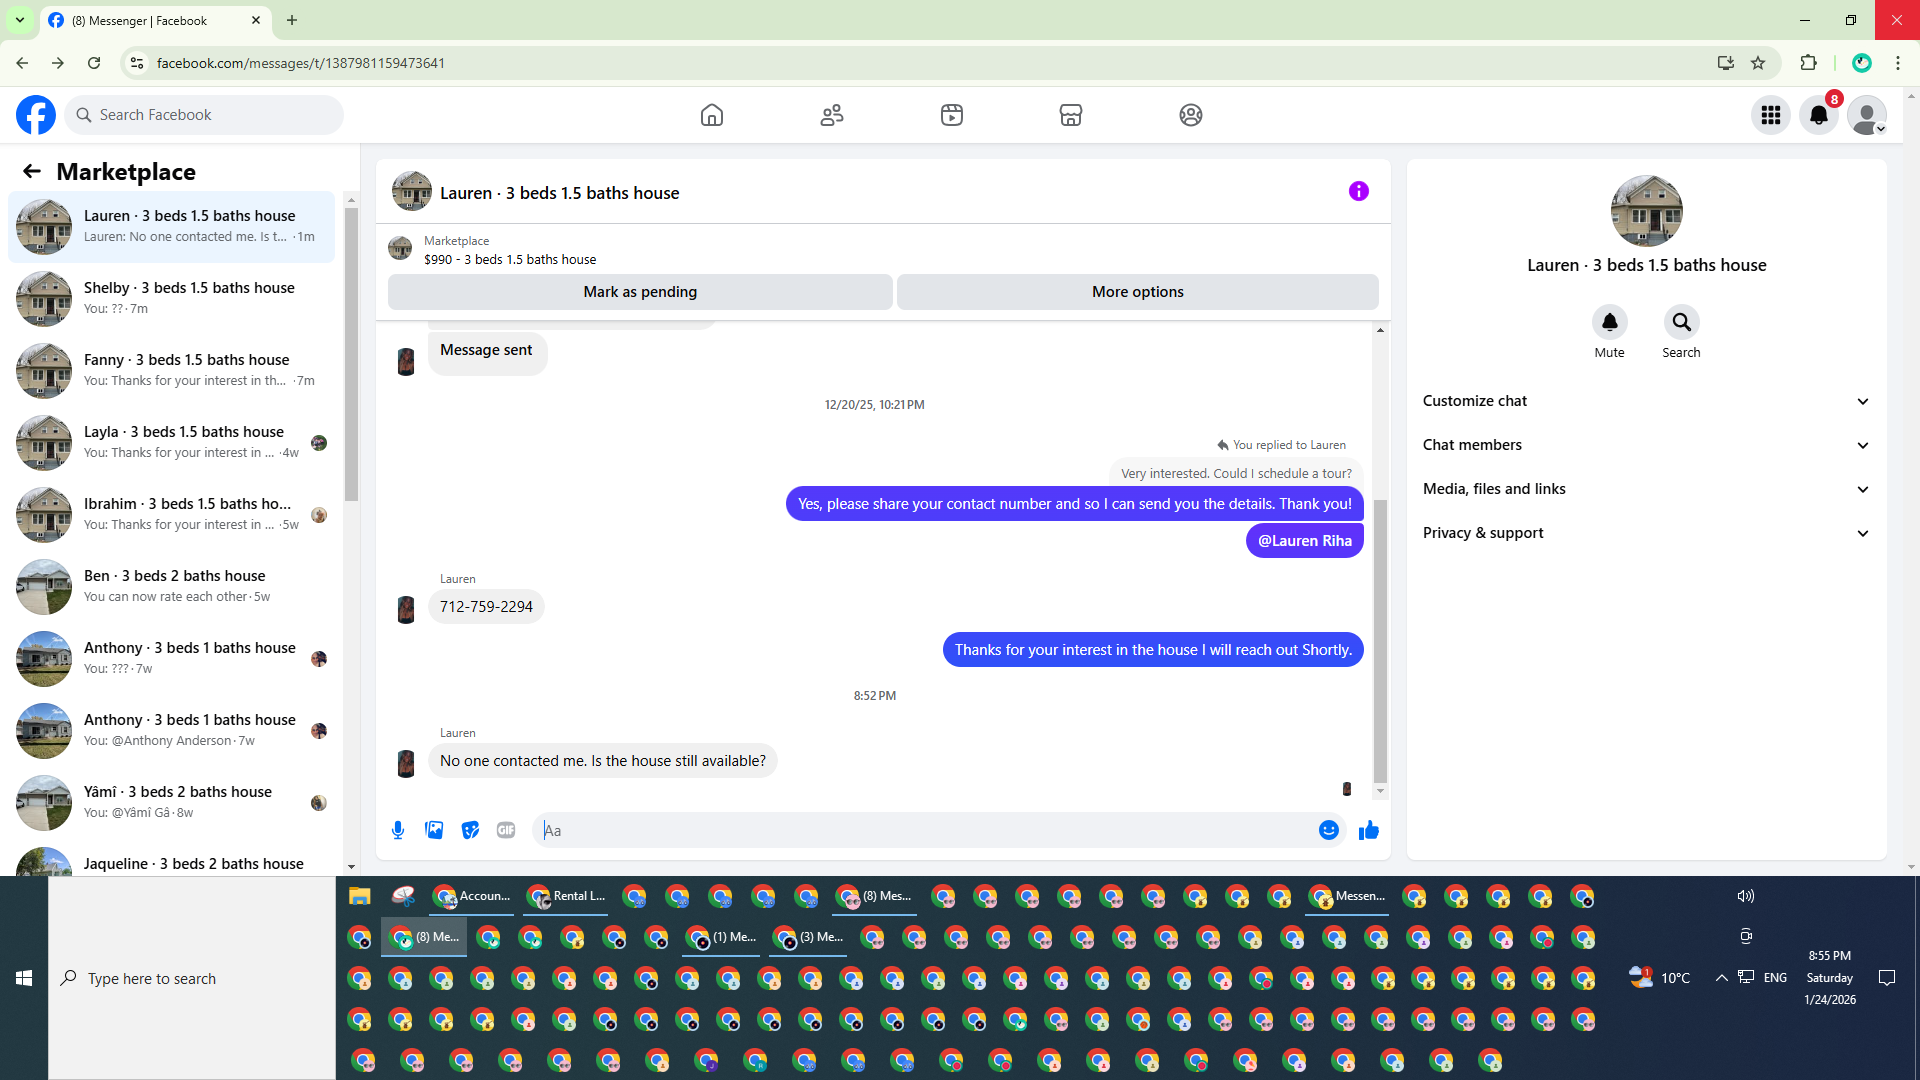Viewport: 1920px width, 1080px height.
Task: Attach a photo using the image icon
Action: point(434,830)
